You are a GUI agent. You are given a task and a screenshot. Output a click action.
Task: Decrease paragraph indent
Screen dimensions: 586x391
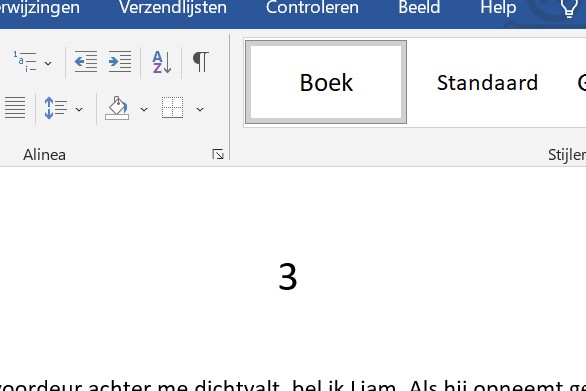(x=86, y=61)
